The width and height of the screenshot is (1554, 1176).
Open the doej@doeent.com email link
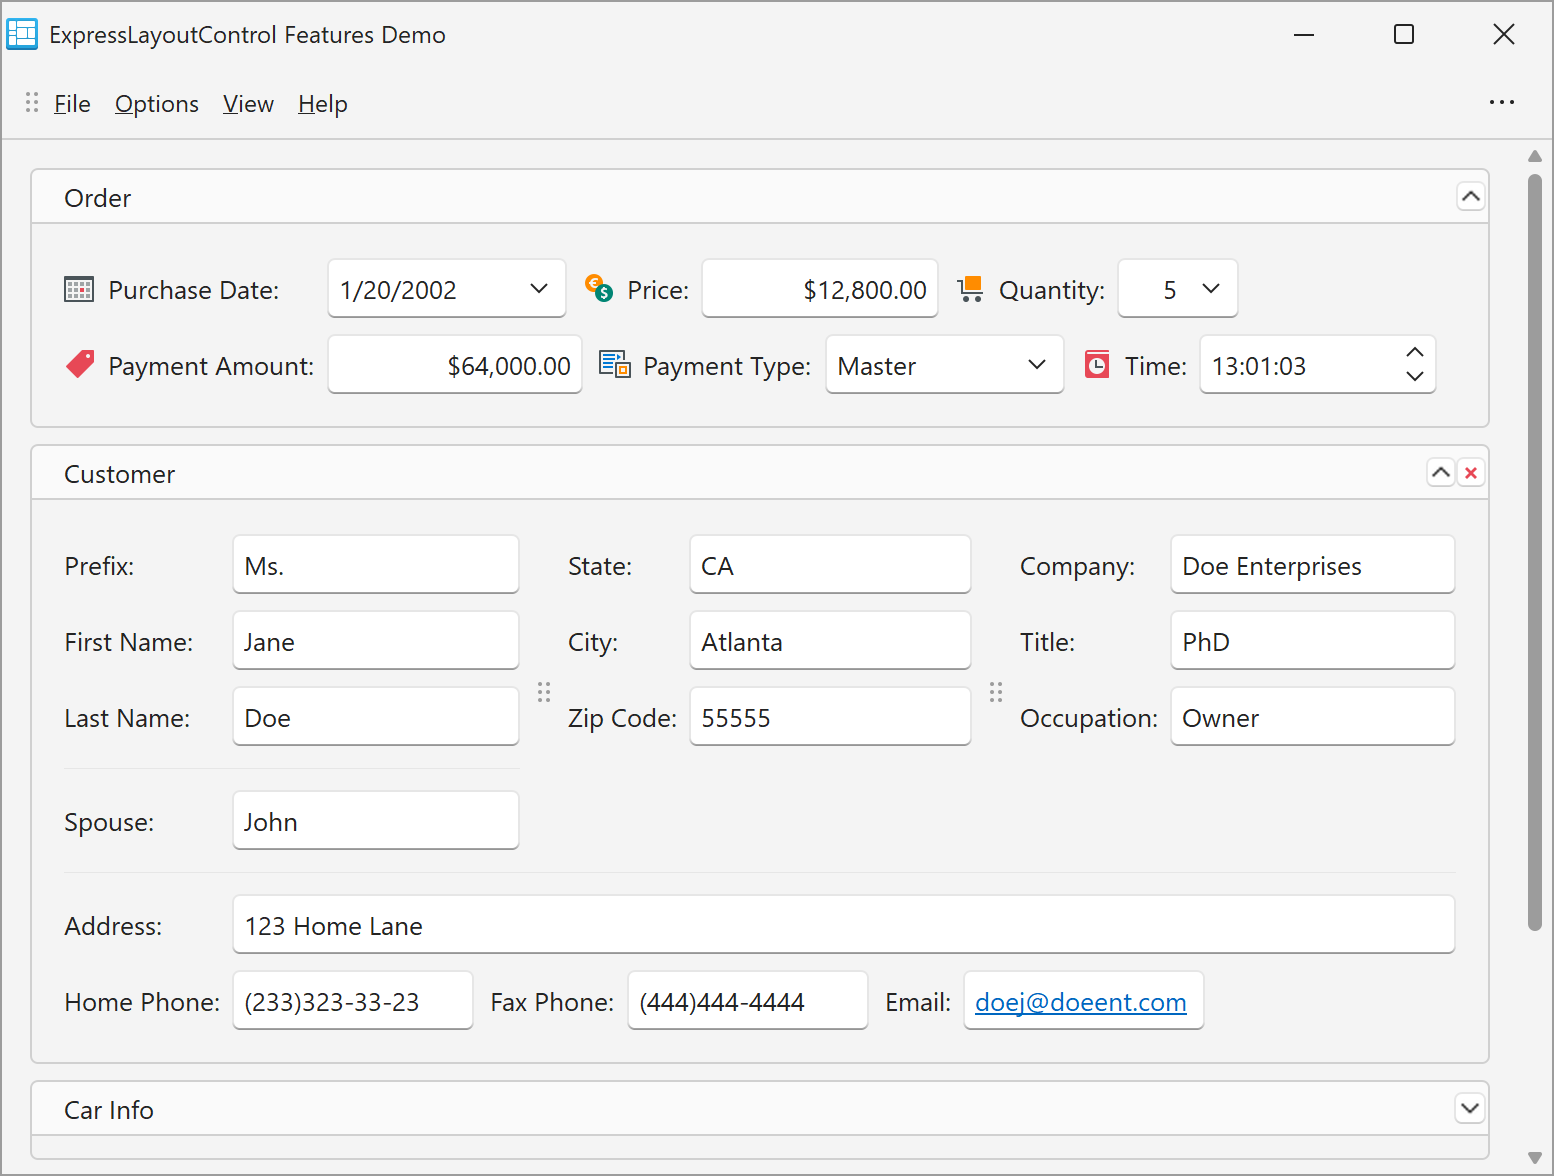(x=1080, y=1002)
